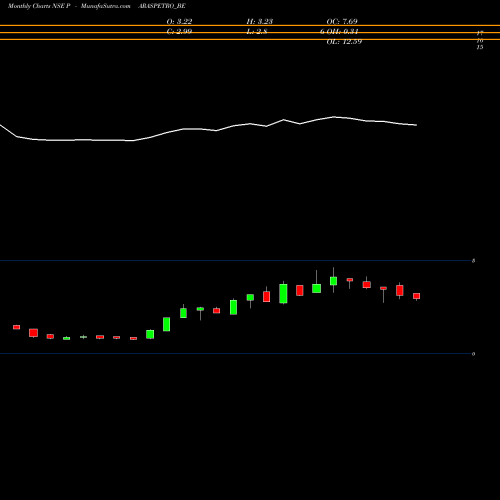
Task: Click the '8' price axis label
Action: [x=473, y=261]
